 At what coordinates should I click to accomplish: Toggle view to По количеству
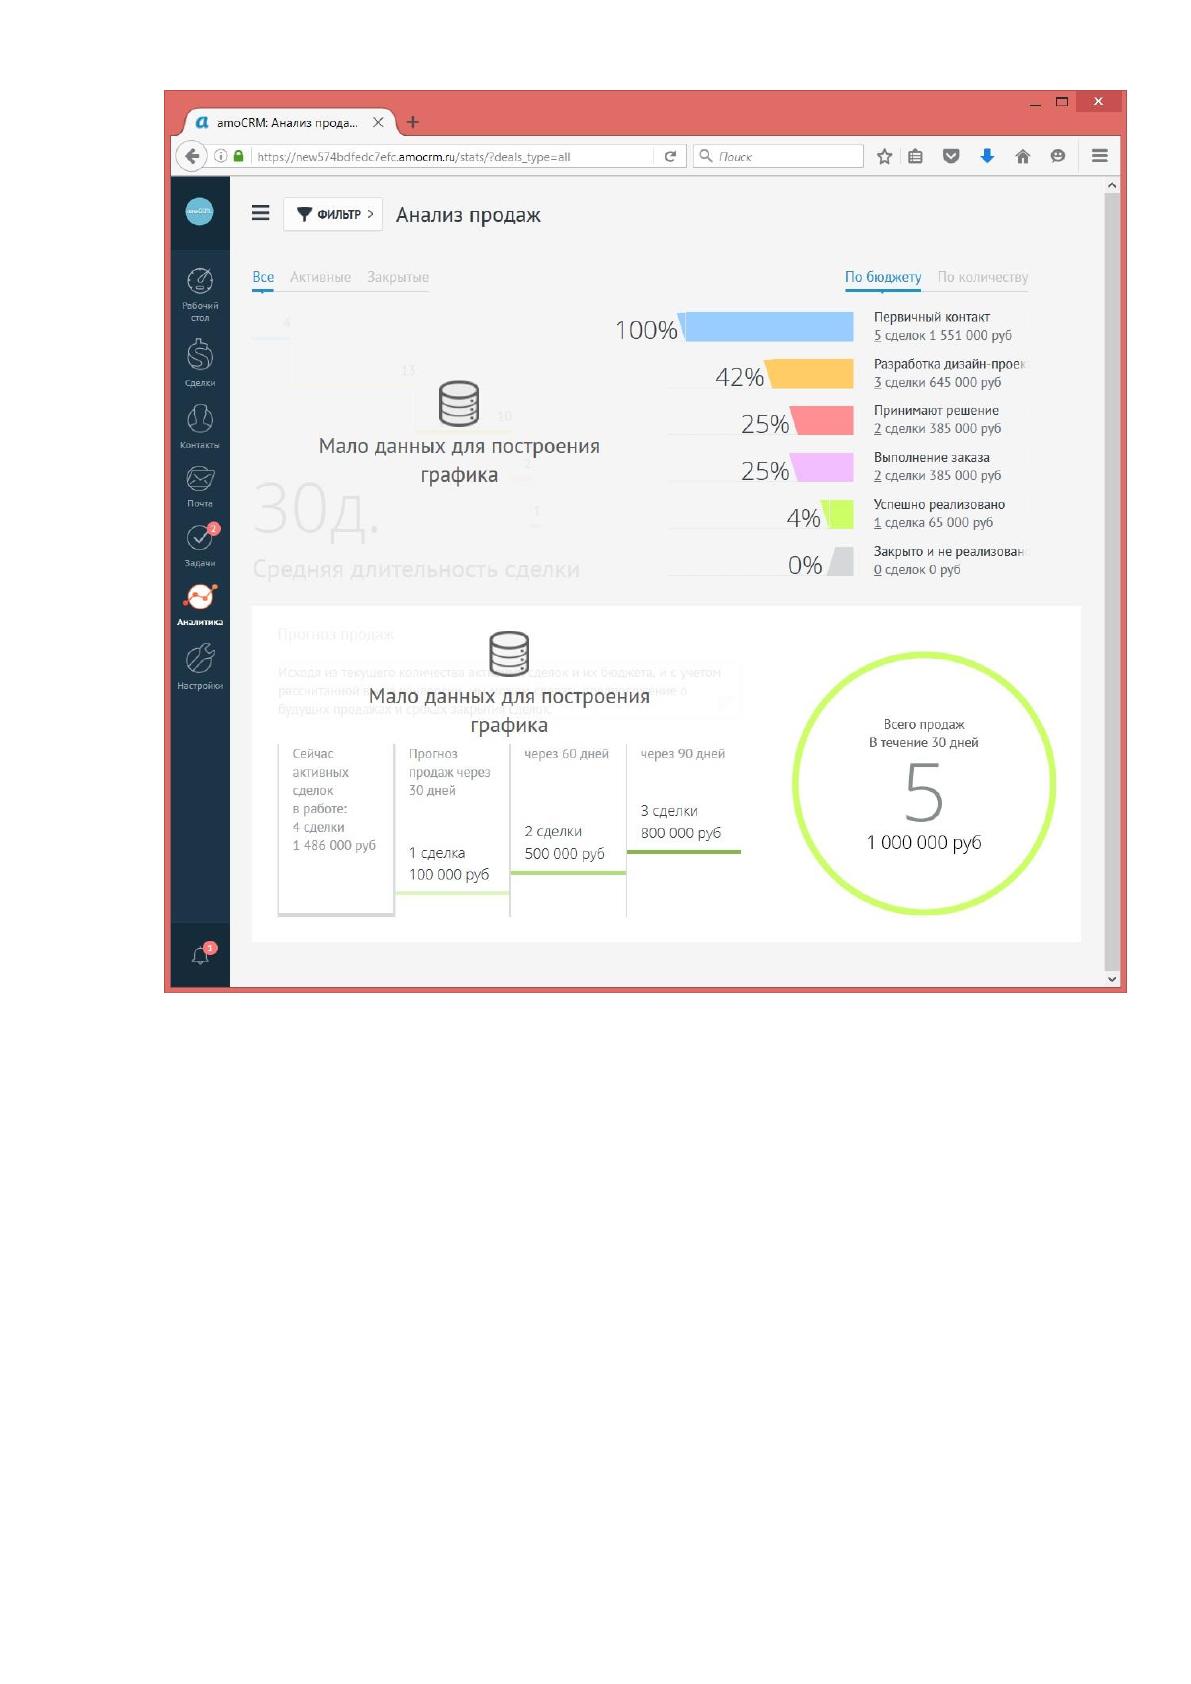(983, 277)
